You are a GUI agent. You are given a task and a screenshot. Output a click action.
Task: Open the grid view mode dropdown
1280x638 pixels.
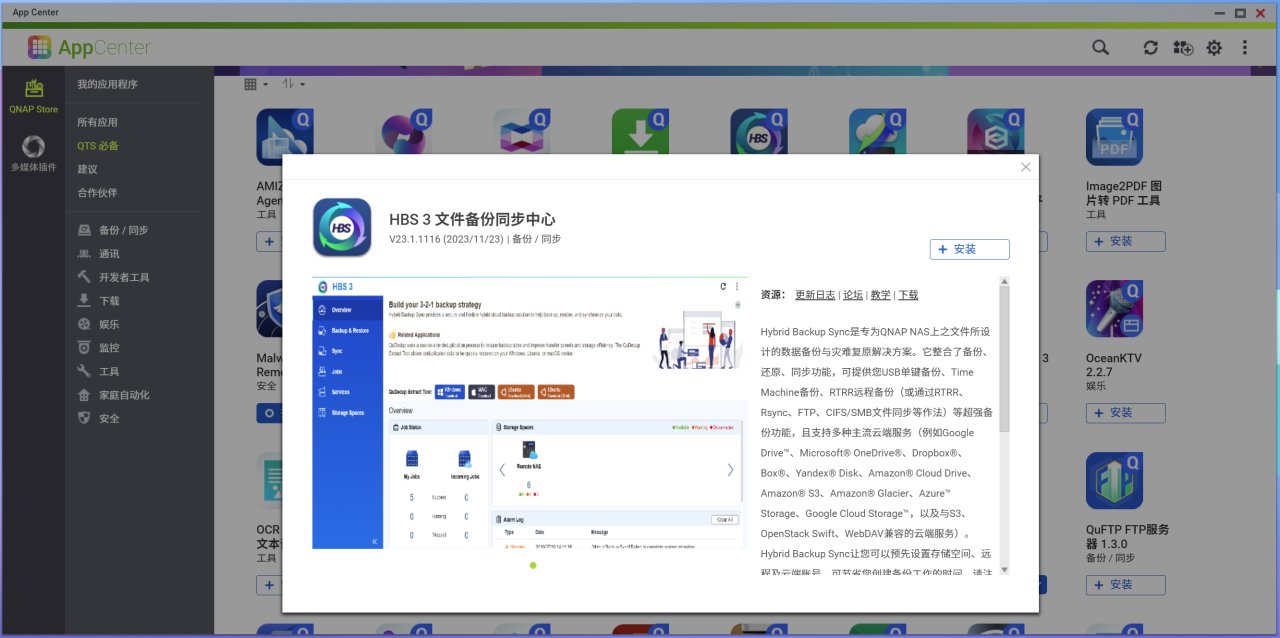point(256,85)
